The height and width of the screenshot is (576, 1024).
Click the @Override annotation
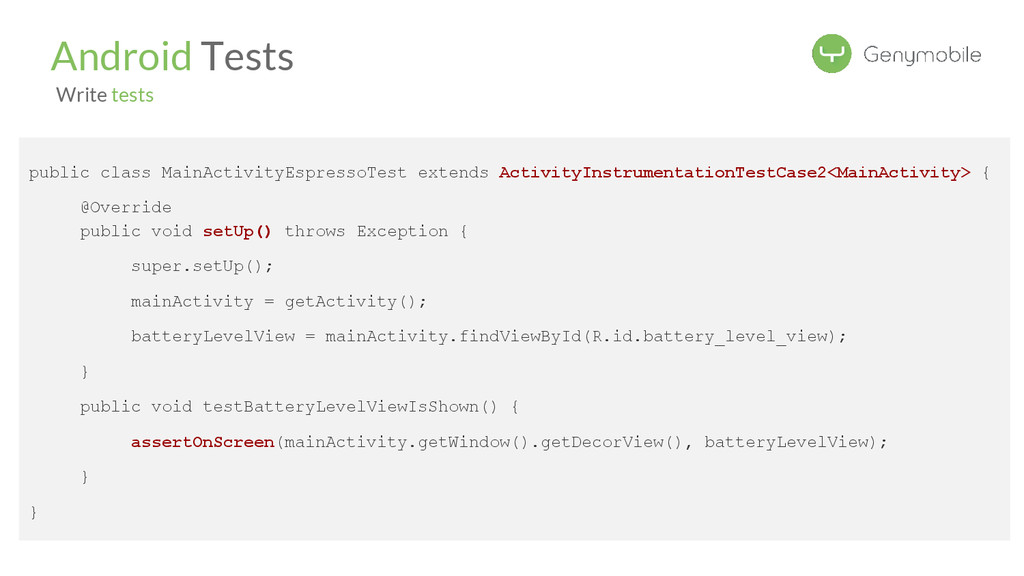[126, 207]
